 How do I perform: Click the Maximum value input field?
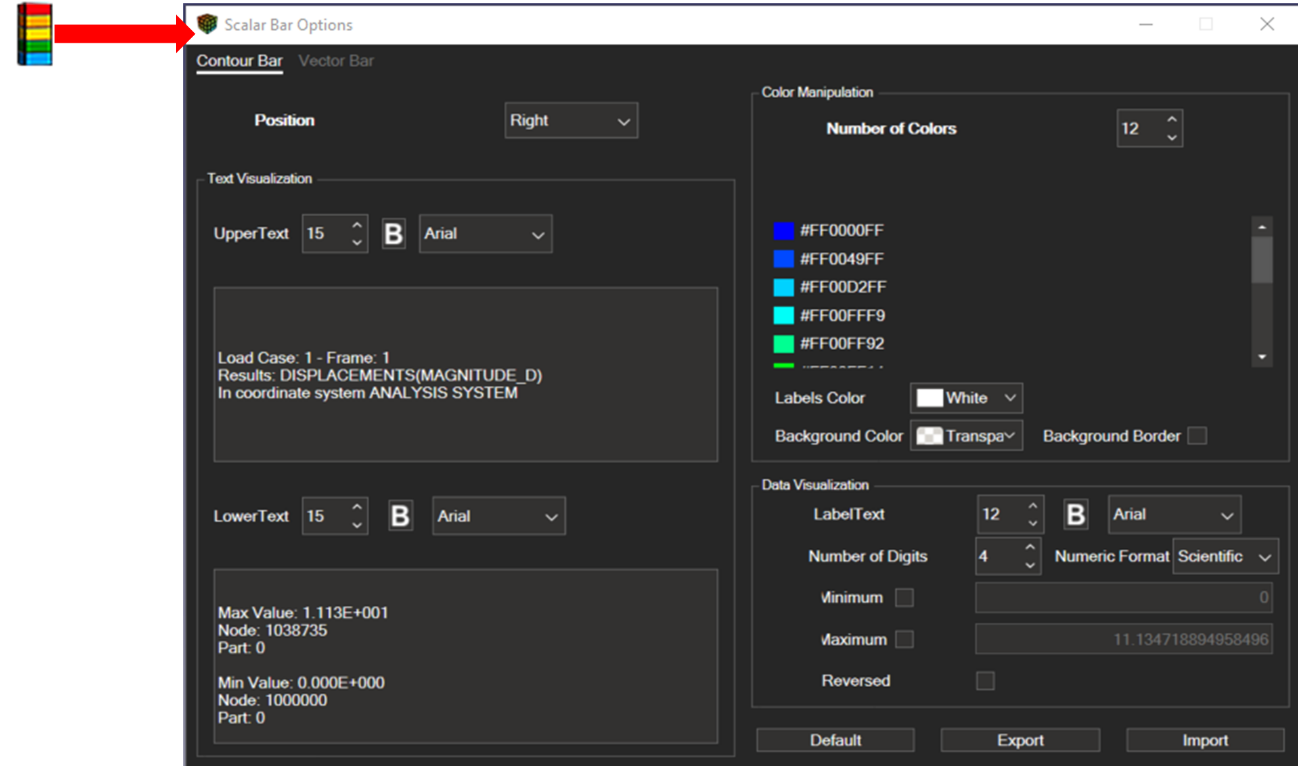click(x=1123, y=640)
